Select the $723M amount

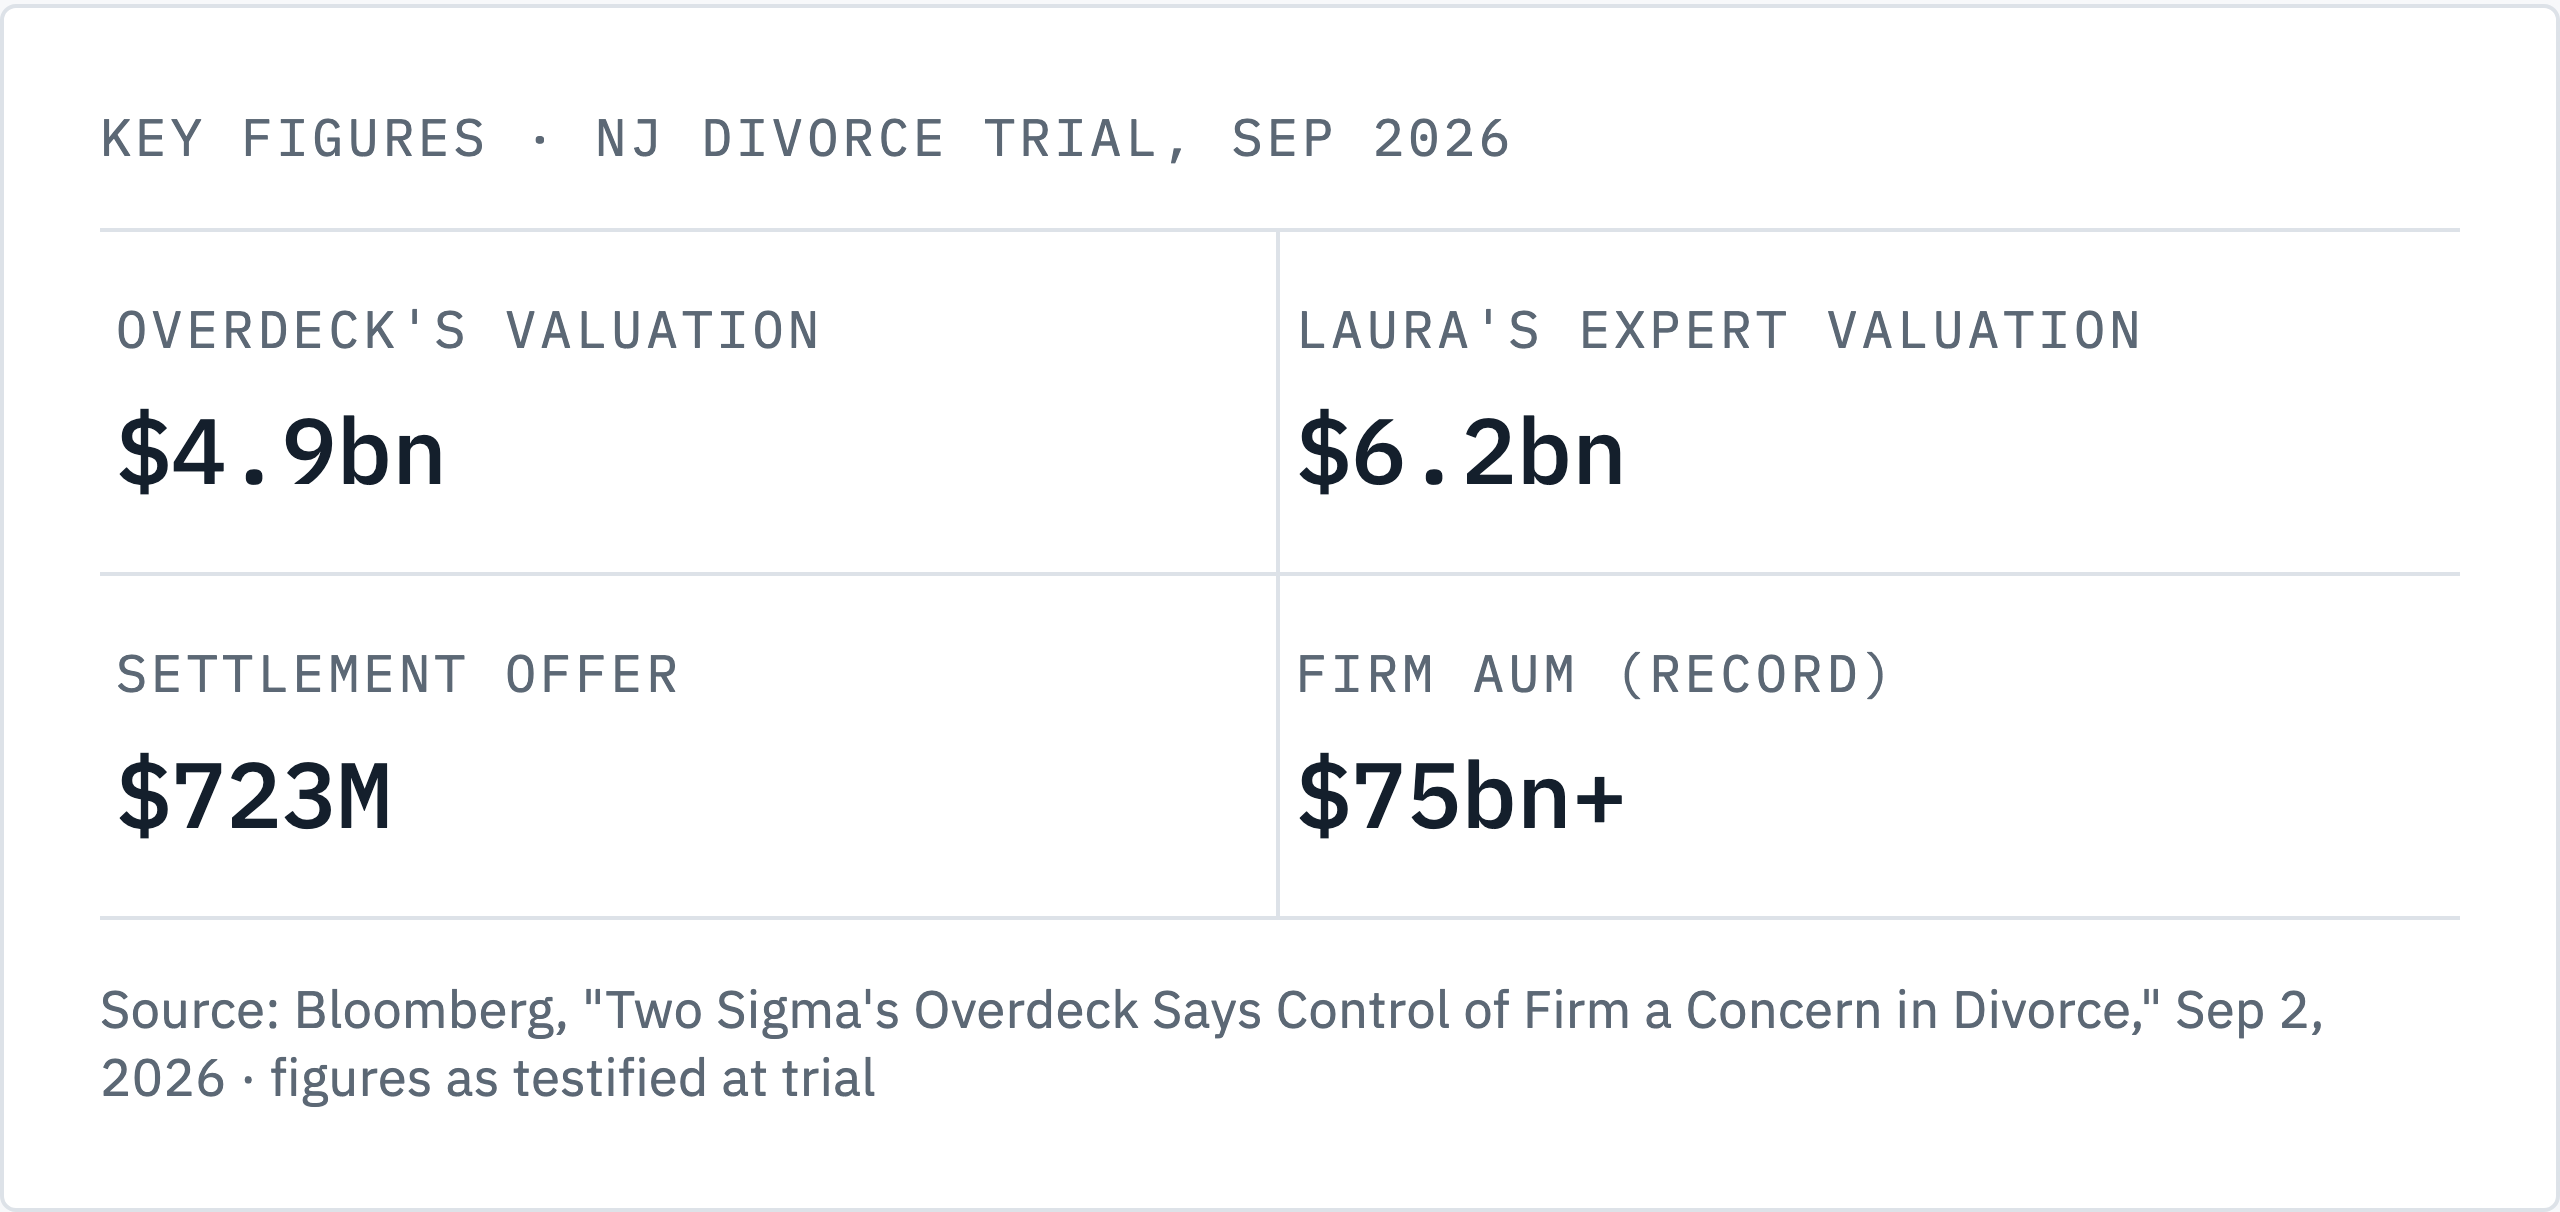click(254, 797)
